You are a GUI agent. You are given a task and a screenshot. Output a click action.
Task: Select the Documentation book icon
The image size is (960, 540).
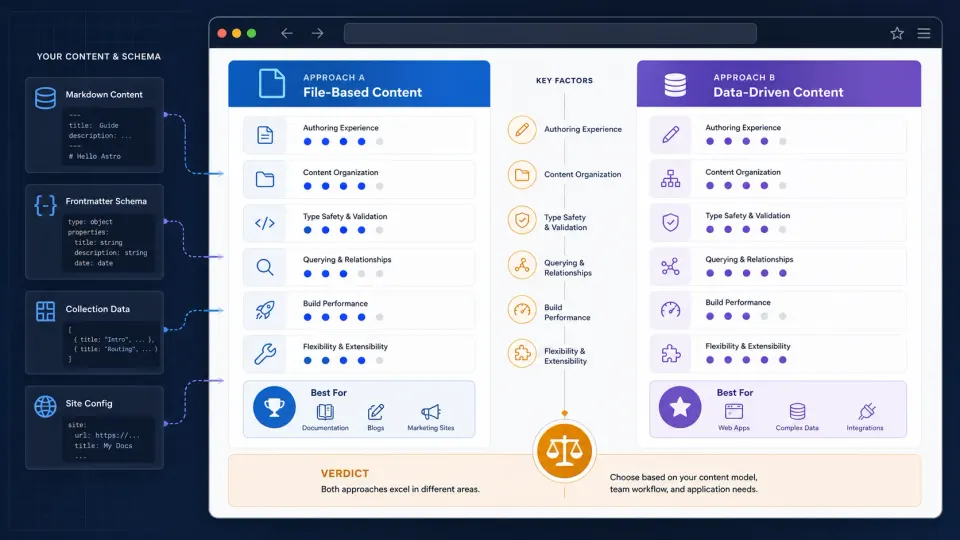click(x=325, y=411)
